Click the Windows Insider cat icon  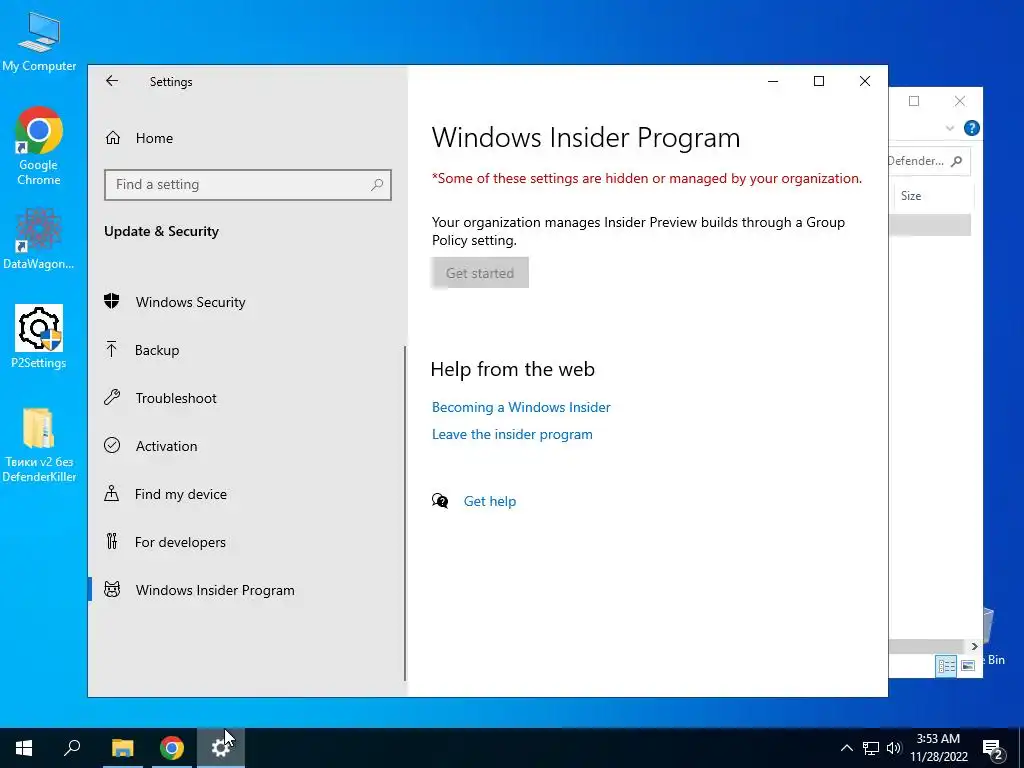point(112,590)
